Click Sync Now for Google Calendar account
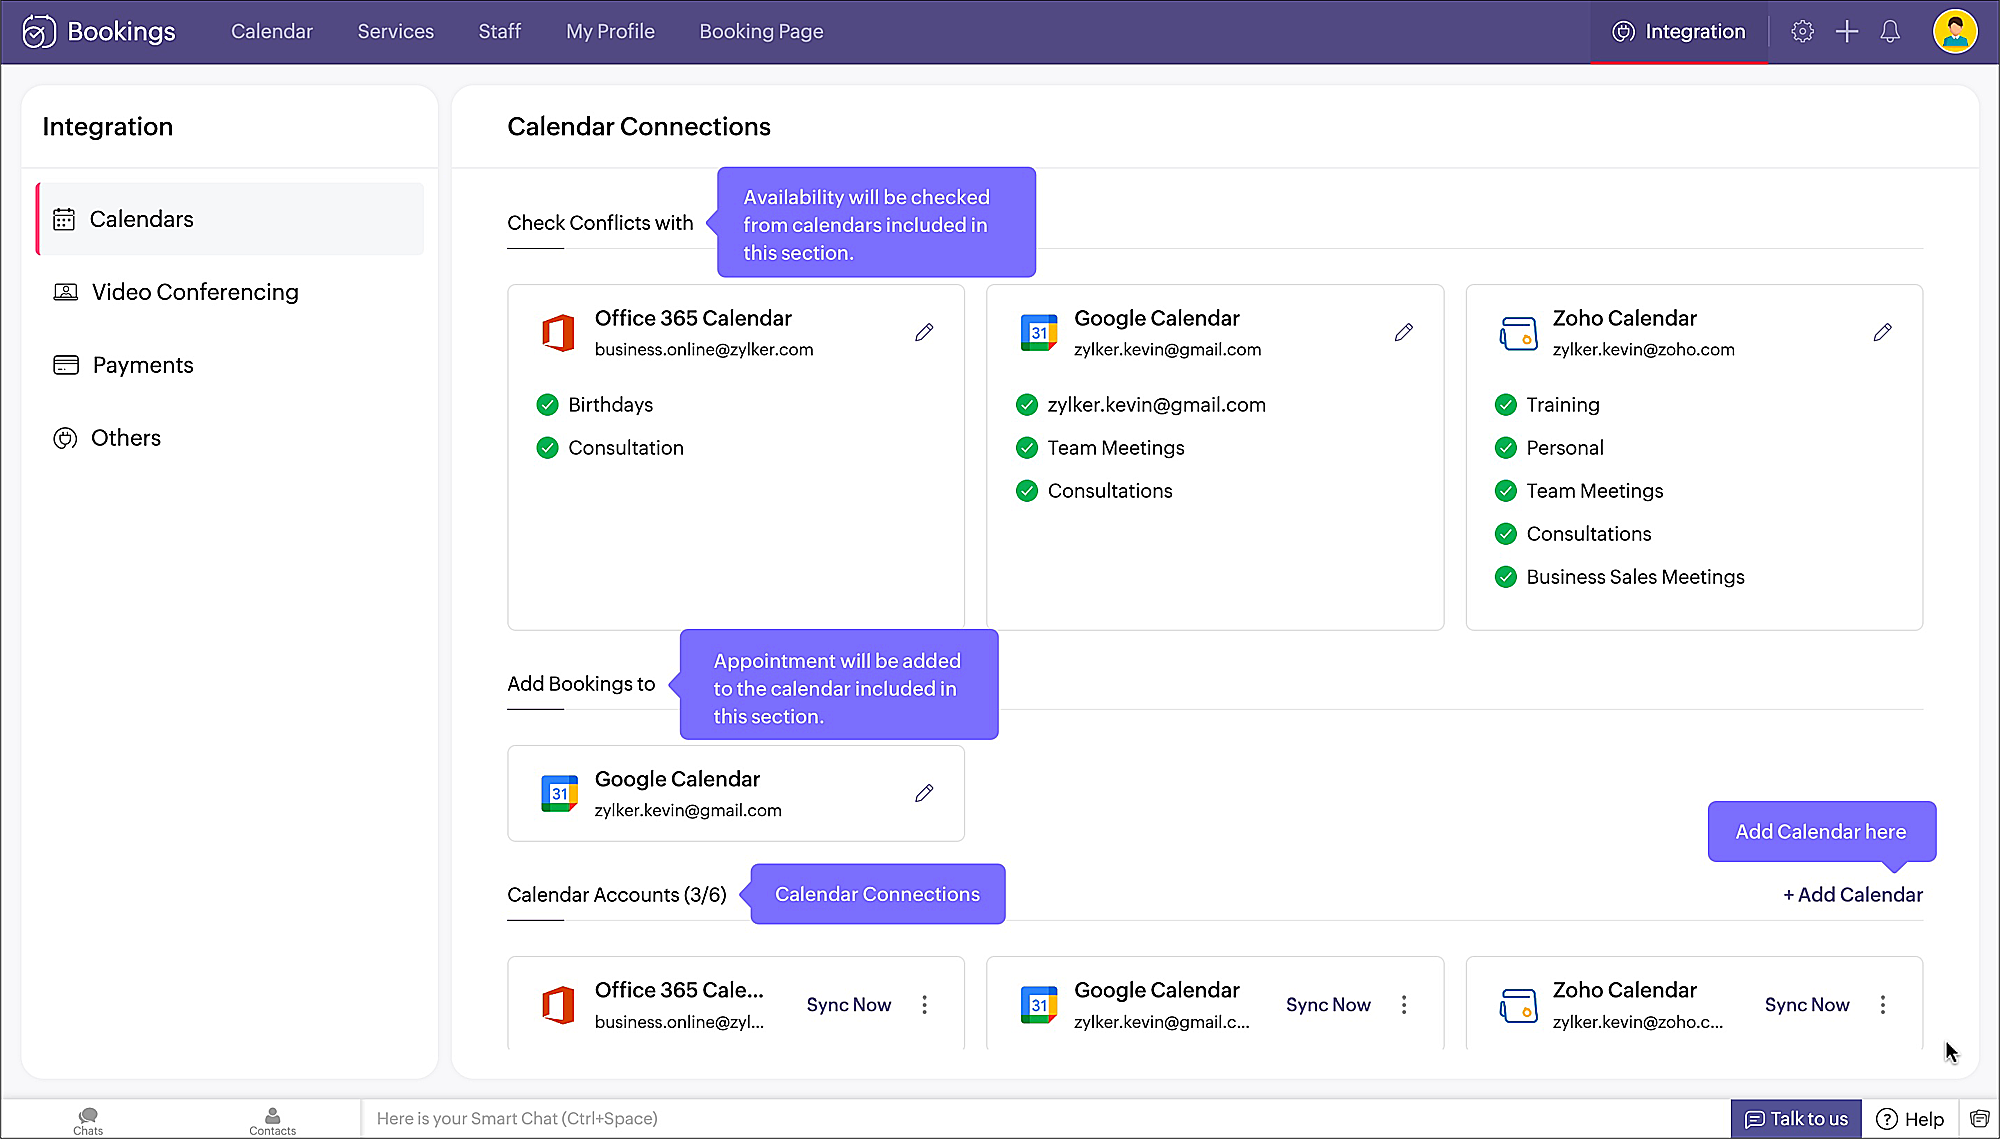 click(x=1327, y=1005)
